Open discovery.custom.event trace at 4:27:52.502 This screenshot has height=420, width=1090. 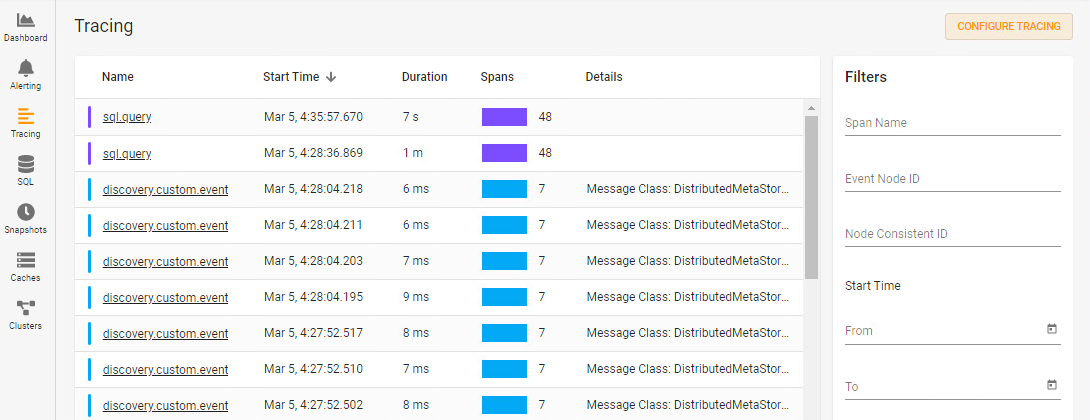(x=165, y=405)
